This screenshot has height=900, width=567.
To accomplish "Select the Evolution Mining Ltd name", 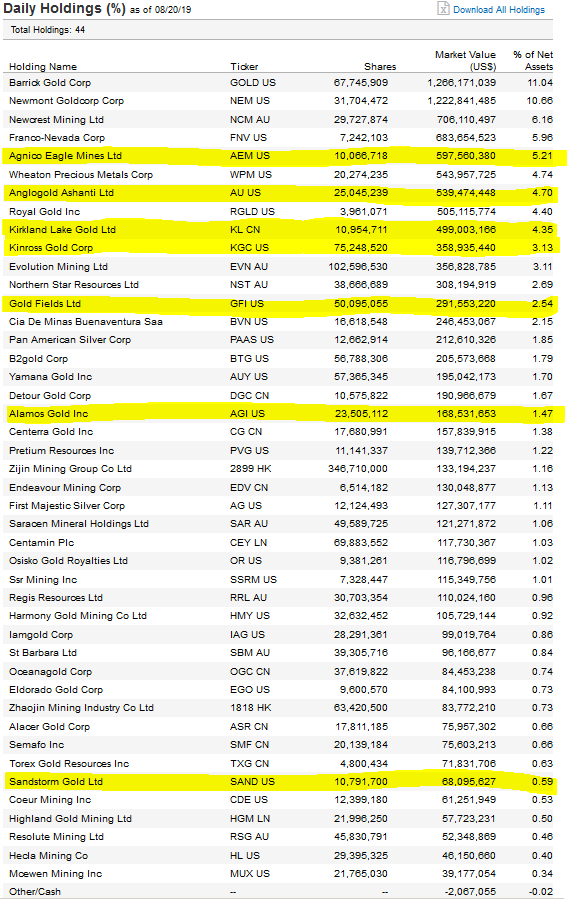I will [x=59, y=267].
